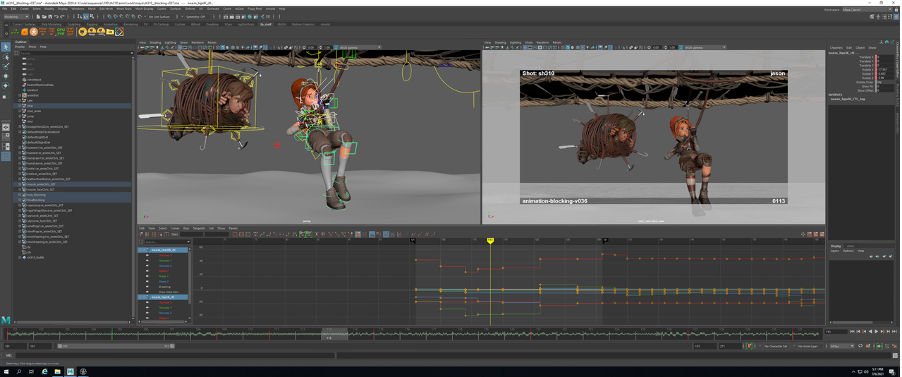Viewport: 902px width, 377px height.
Task: Open the menu set dropdown in status line
Action: 16,17
